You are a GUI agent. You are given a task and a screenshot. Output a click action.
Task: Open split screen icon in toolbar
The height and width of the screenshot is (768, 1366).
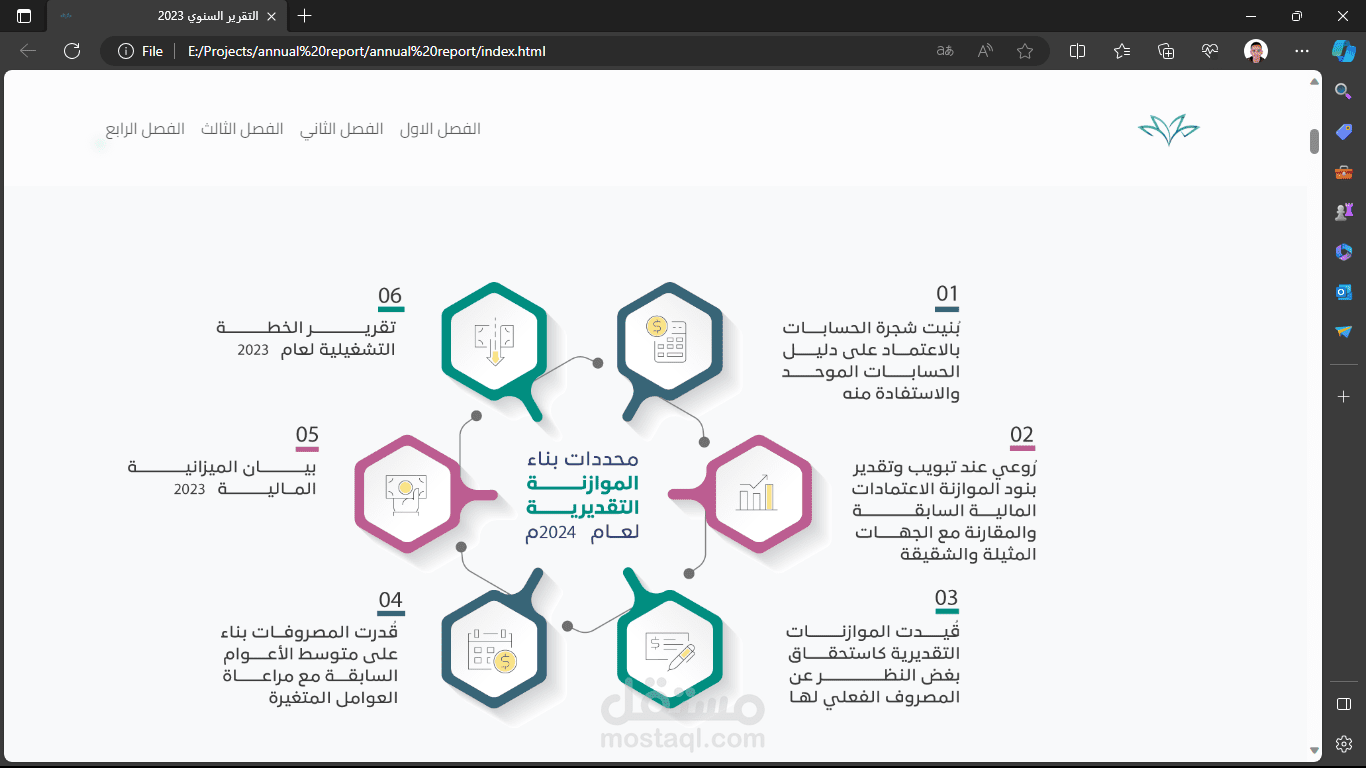coord(1077,51)
